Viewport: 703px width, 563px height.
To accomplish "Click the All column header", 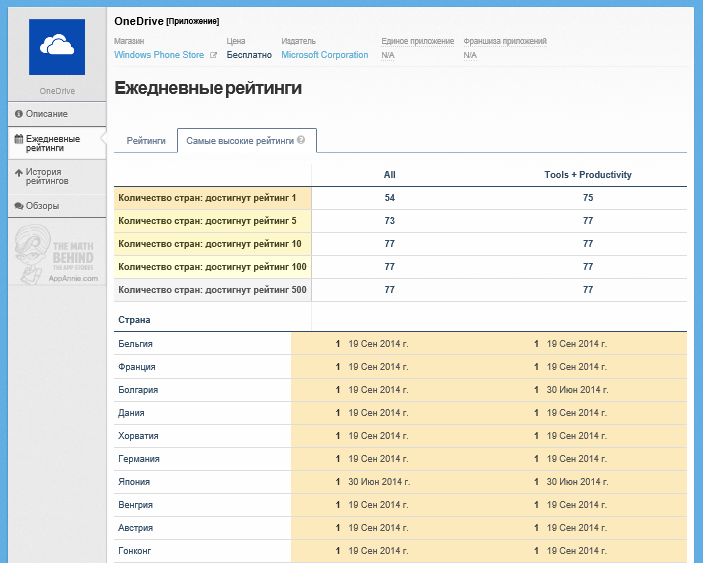I will point(390,175).
